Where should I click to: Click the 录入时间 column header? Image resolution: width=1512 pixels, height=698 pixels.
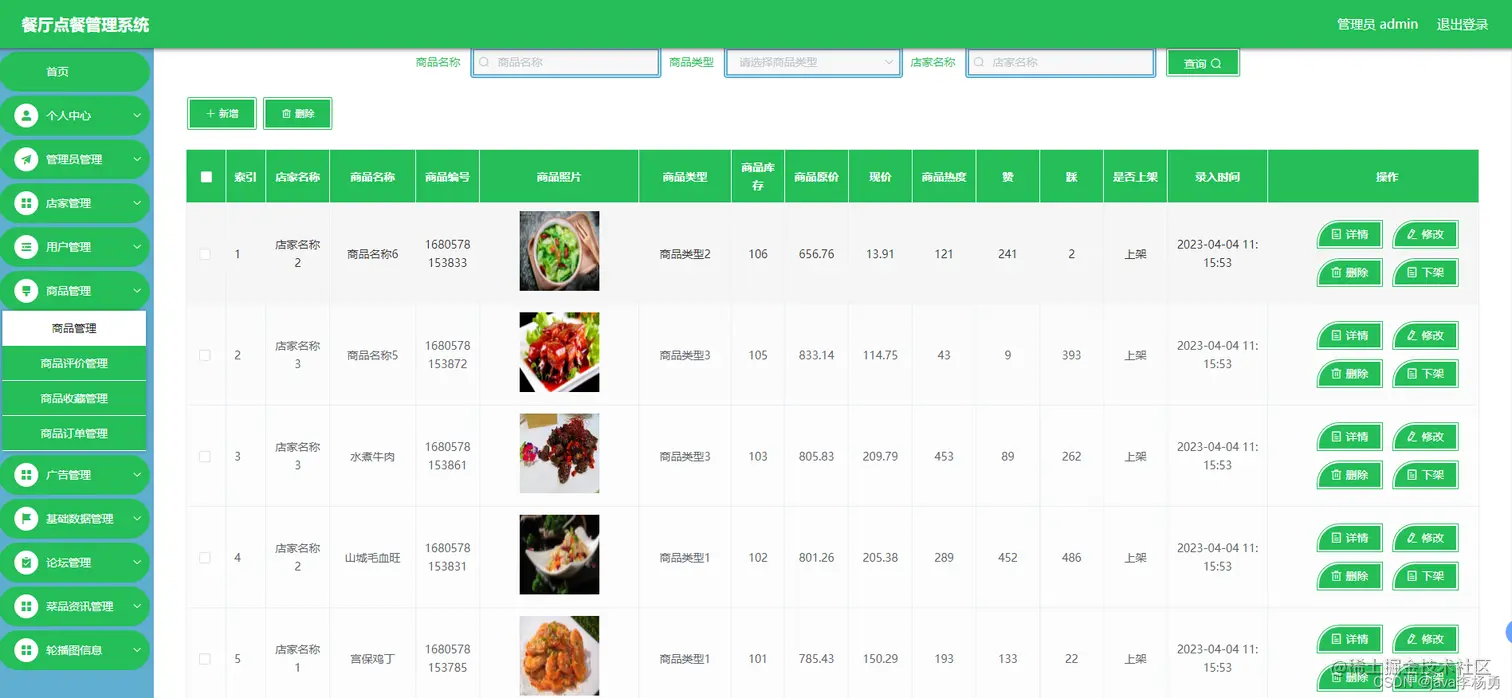1217,177
